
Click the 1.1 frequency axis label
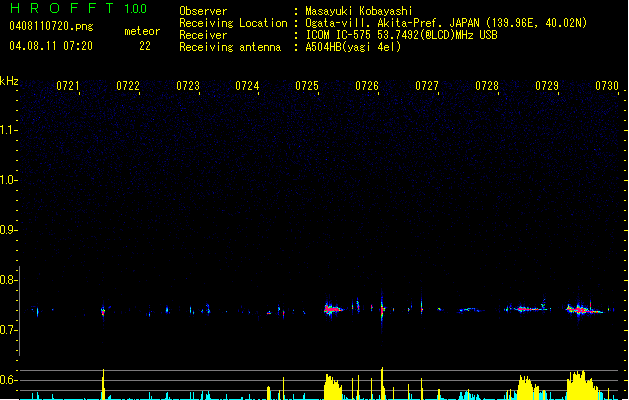8,130
